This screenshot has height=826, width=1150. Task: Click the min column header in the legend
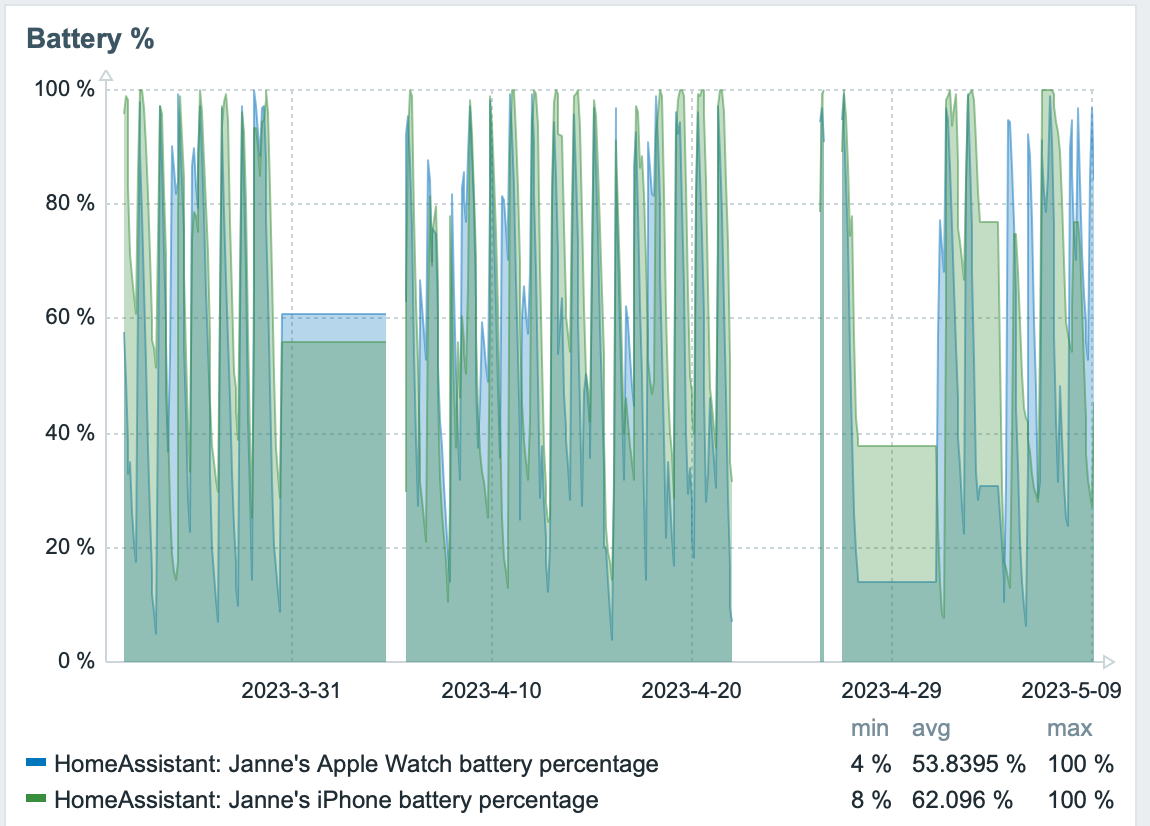pos(870,728)
